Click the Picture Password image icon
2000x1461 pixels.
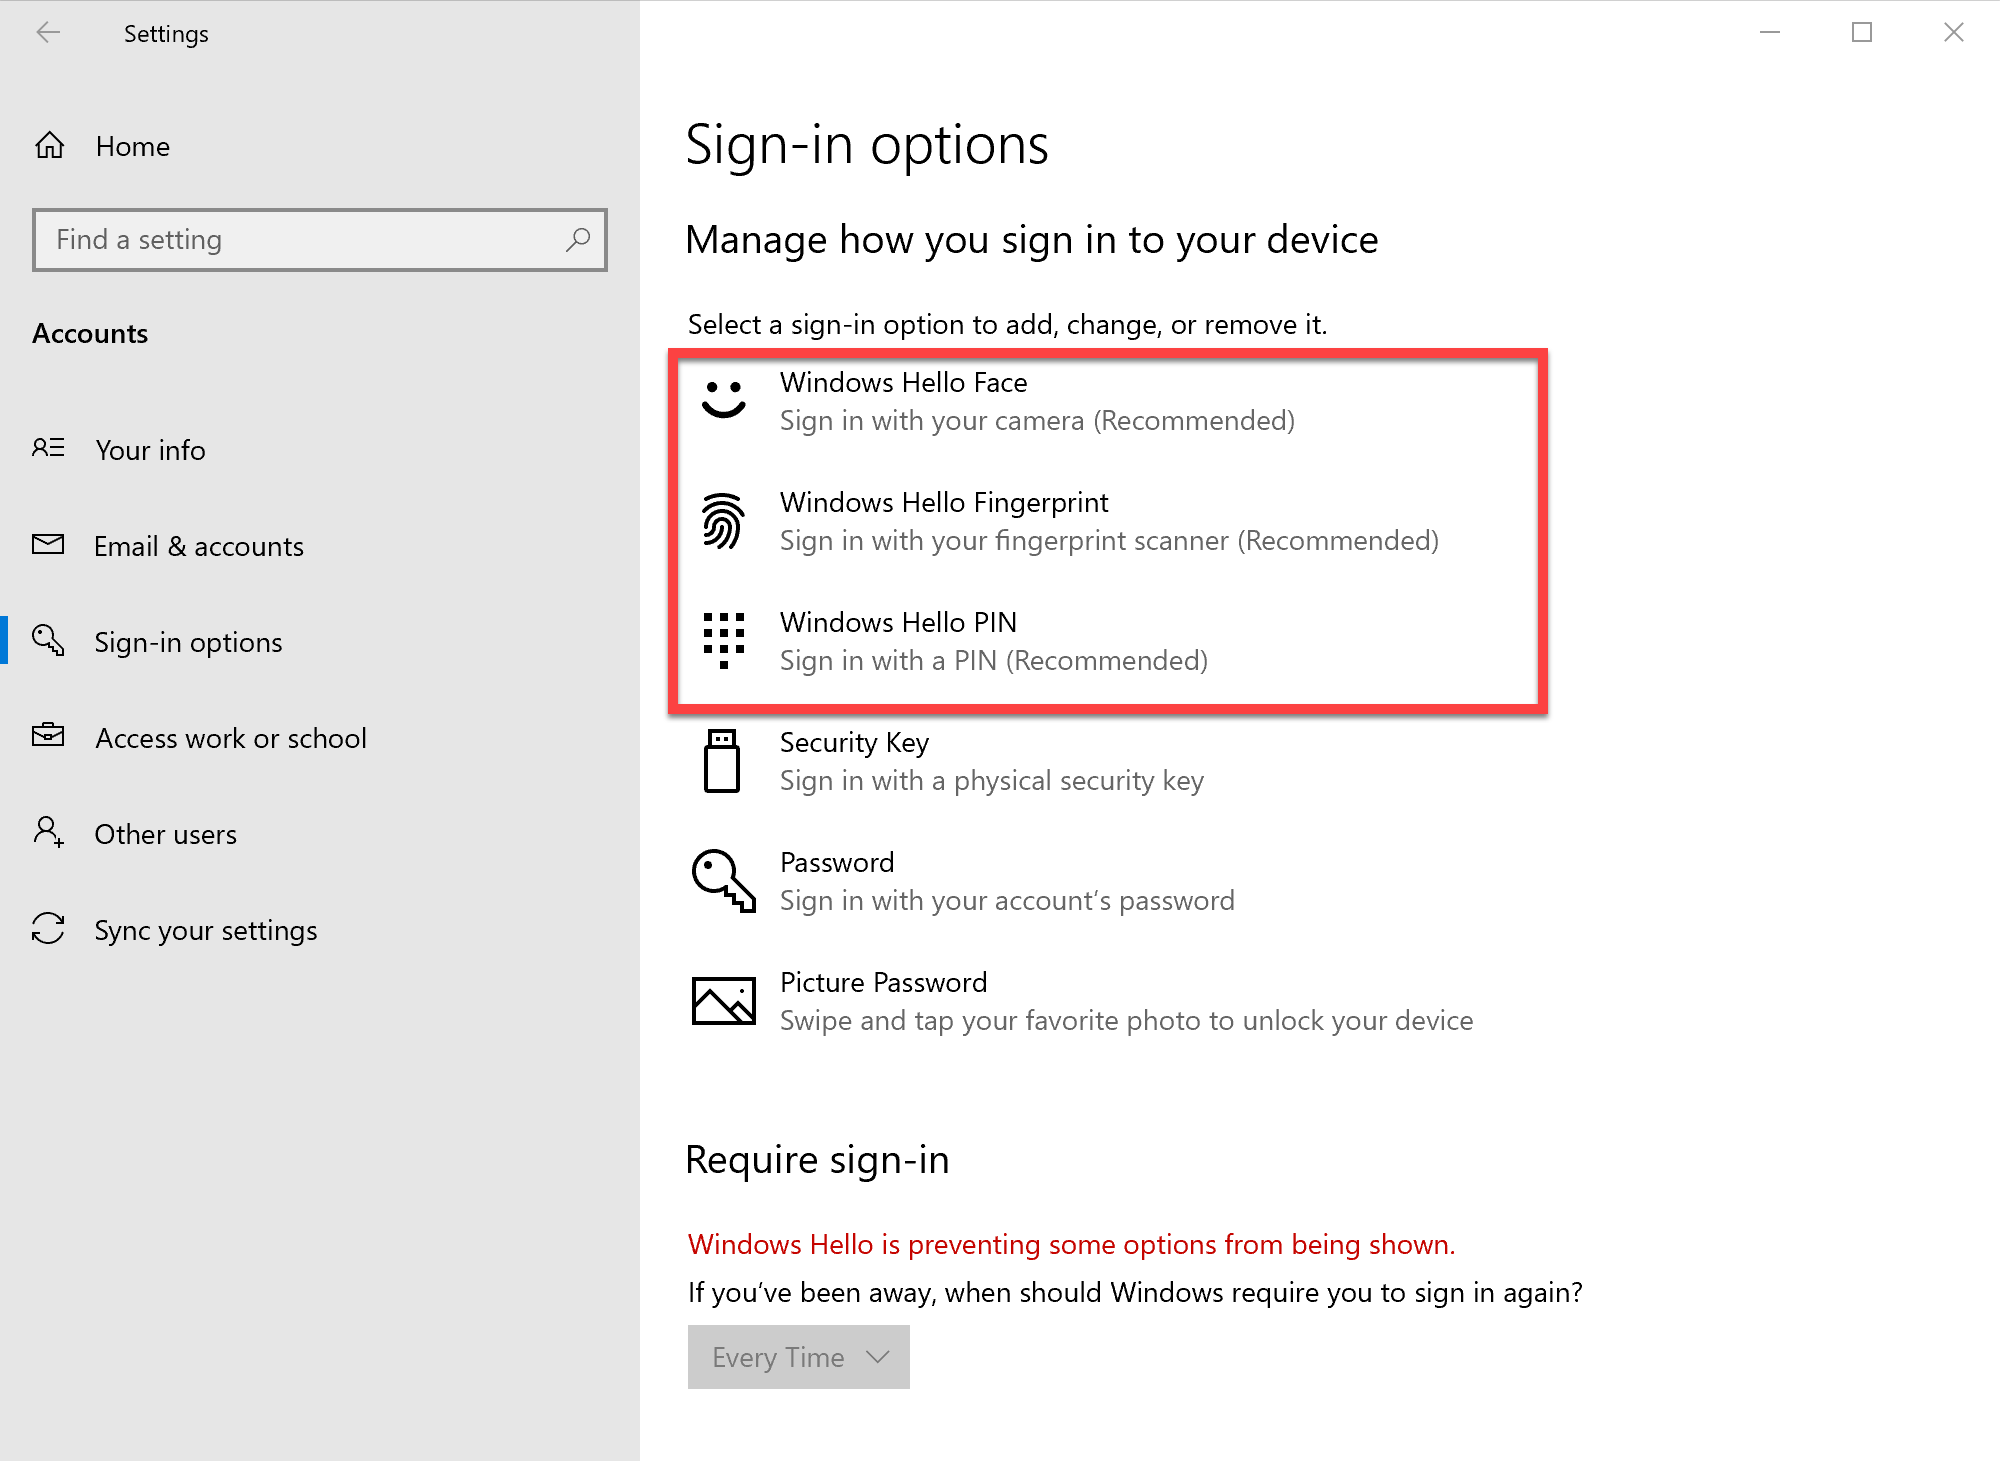(723, 1000)
